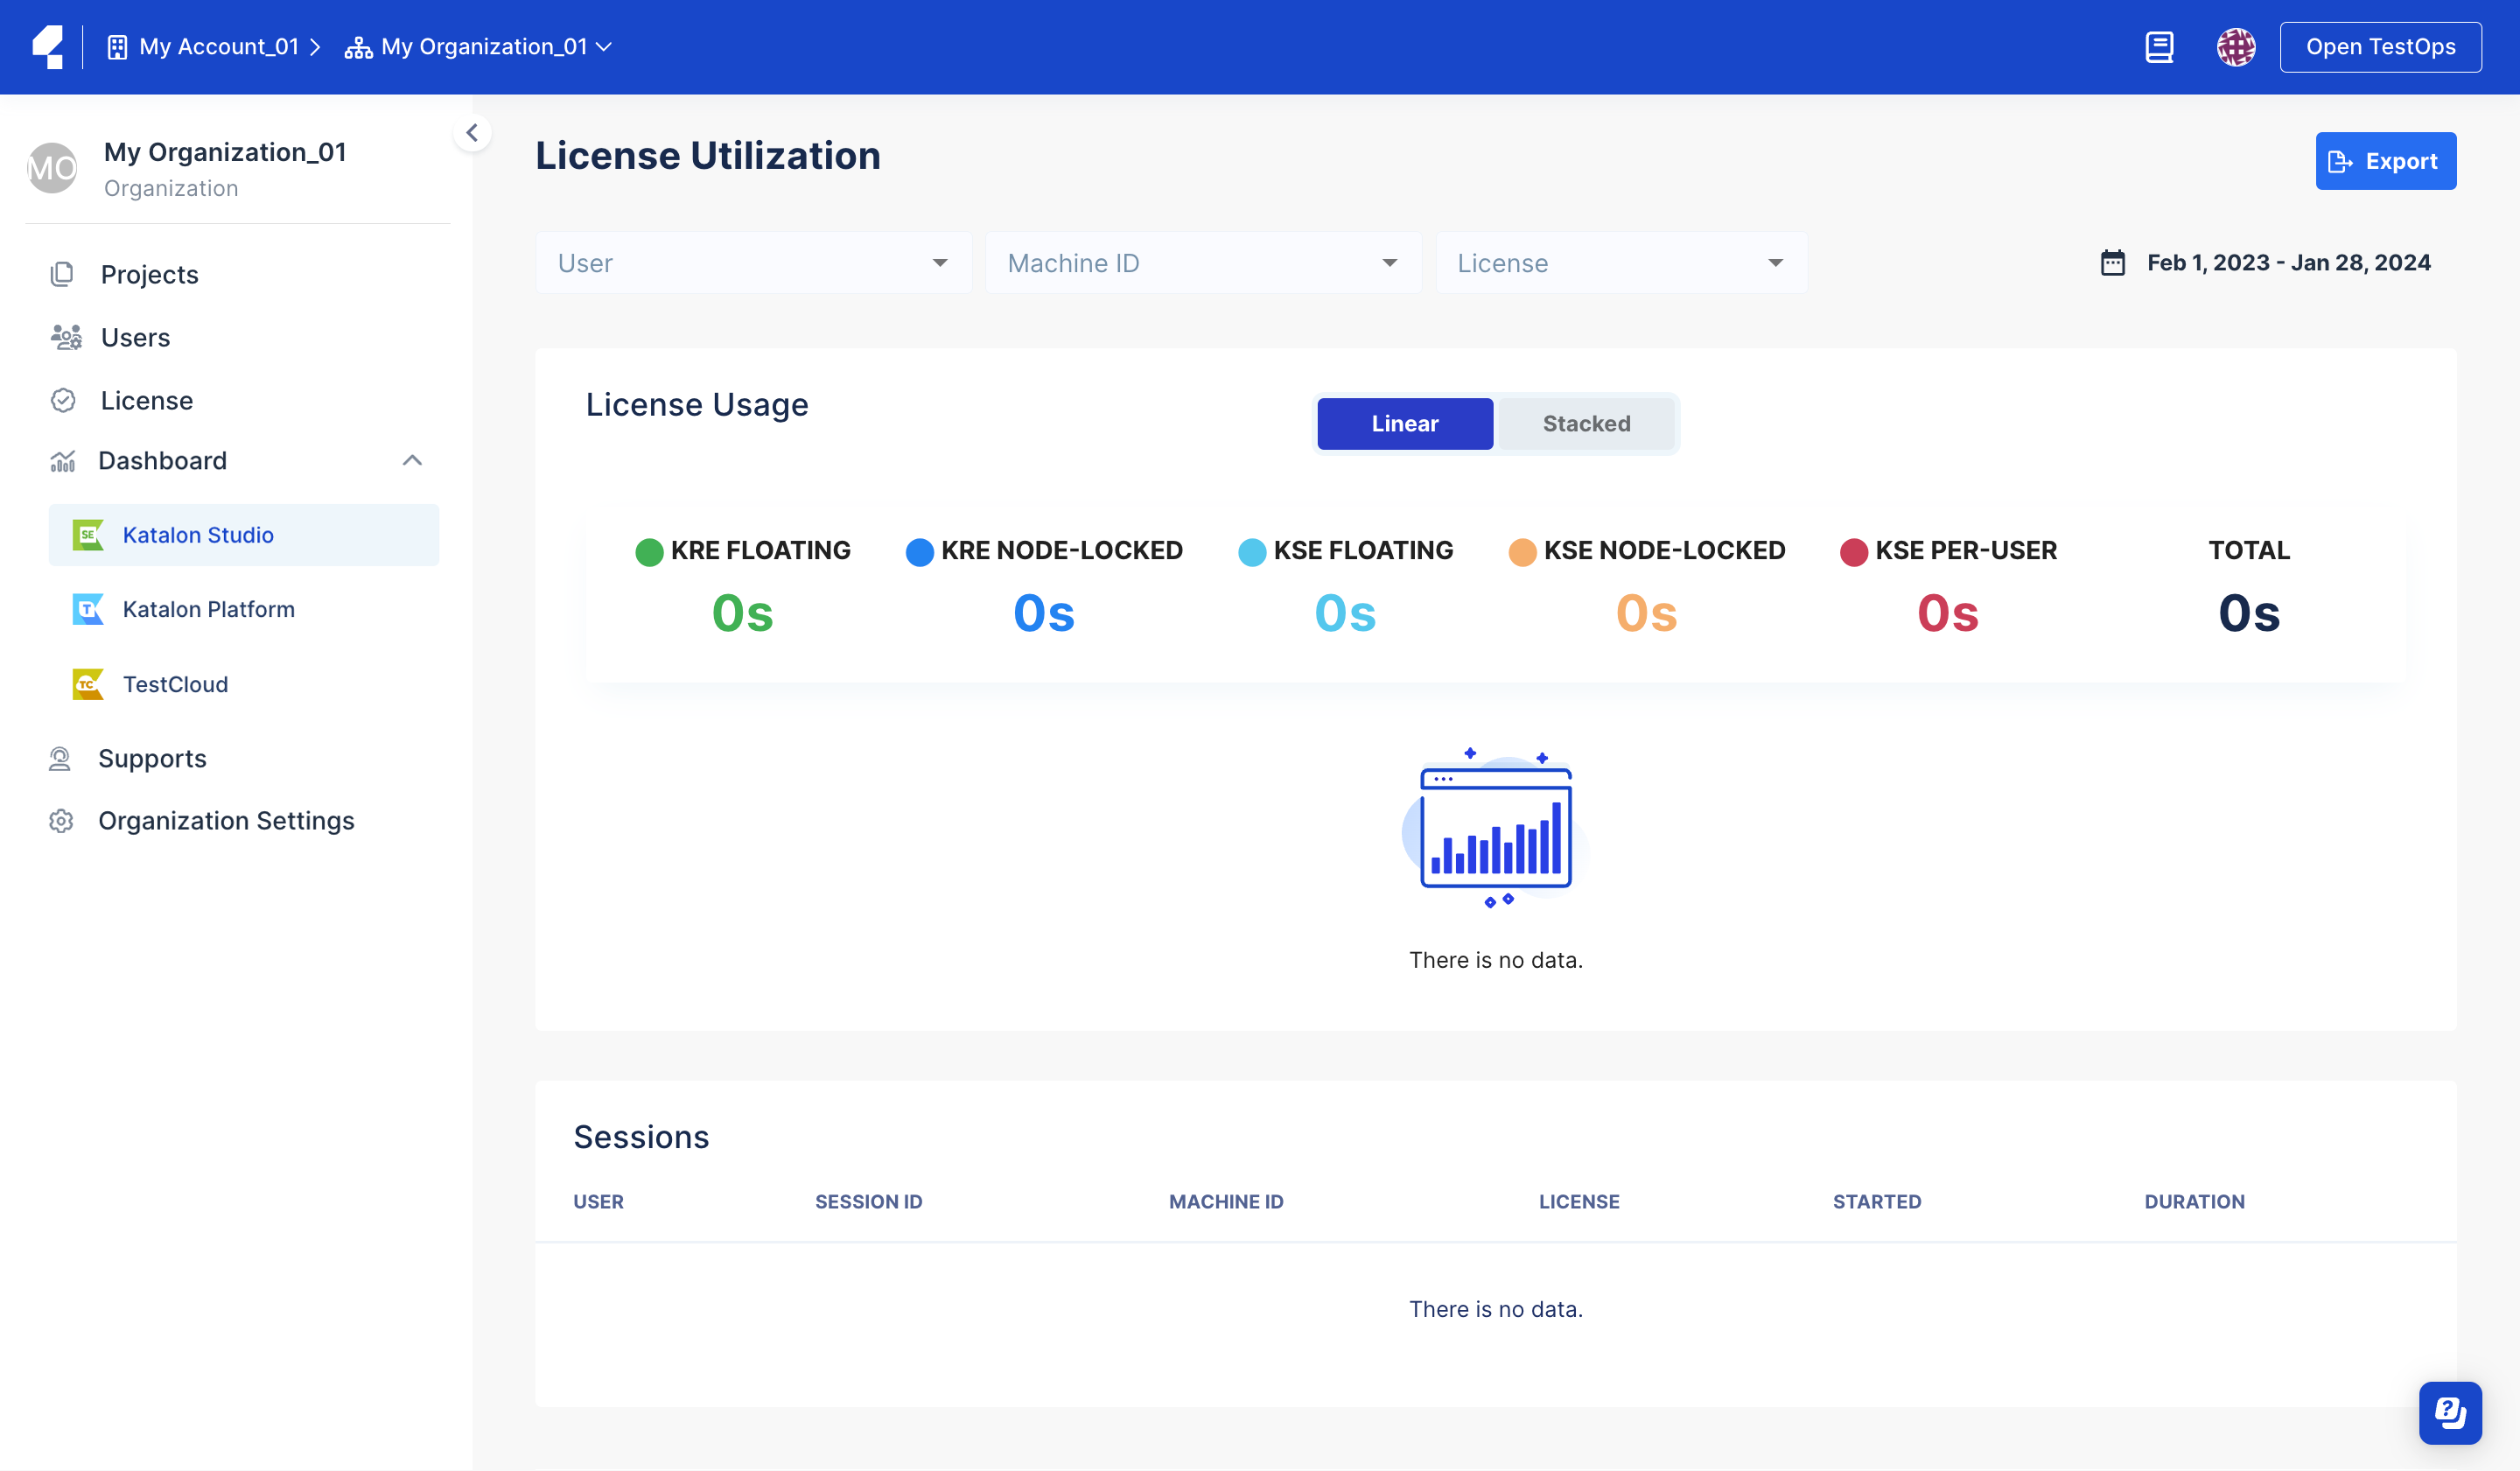Select the Katalon Studio icon in the sidebar
Screen dimensions: 2520x1471
coord(88,535)
